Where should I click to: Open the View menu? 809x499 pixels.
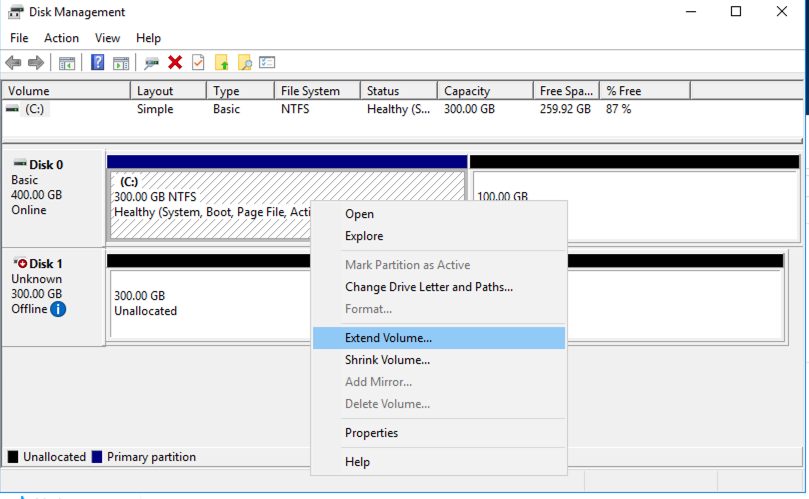107,38
